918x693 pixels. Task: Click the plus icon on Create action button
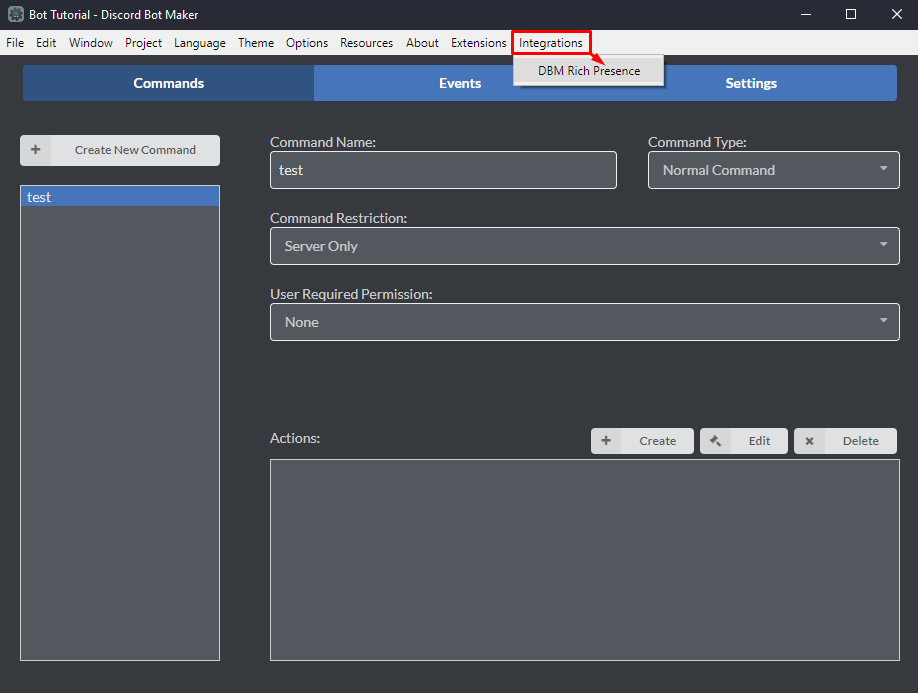click(x=606, y=441)
